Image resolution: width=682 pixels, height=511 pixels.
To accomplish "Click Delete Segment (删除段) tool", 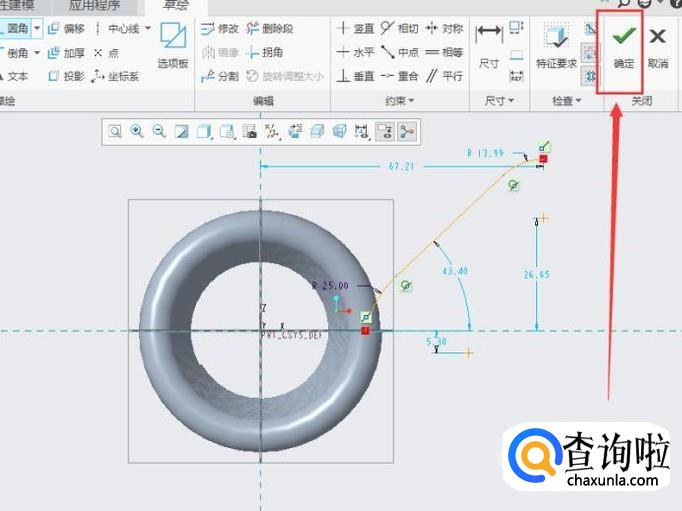I will pos(269,29).
